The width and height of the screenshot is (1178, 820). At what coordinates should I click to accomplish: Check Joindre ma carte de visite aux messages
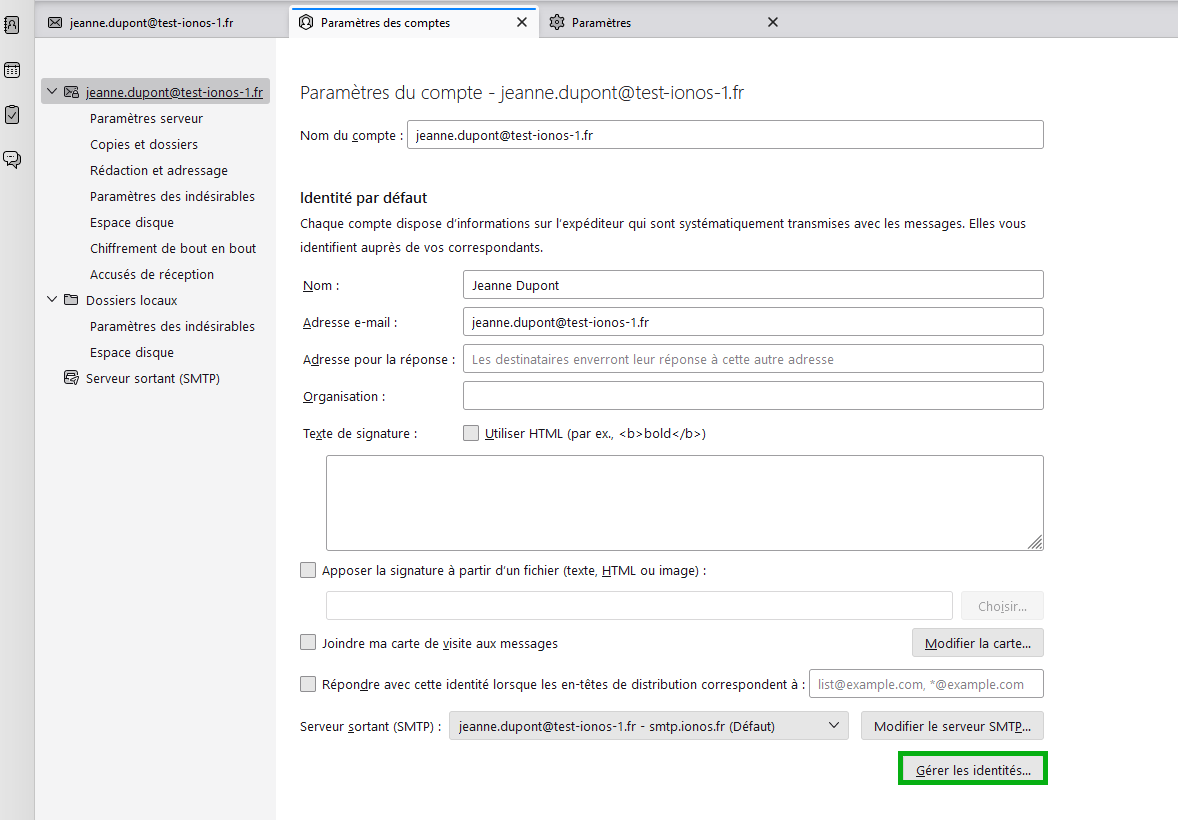308,643
